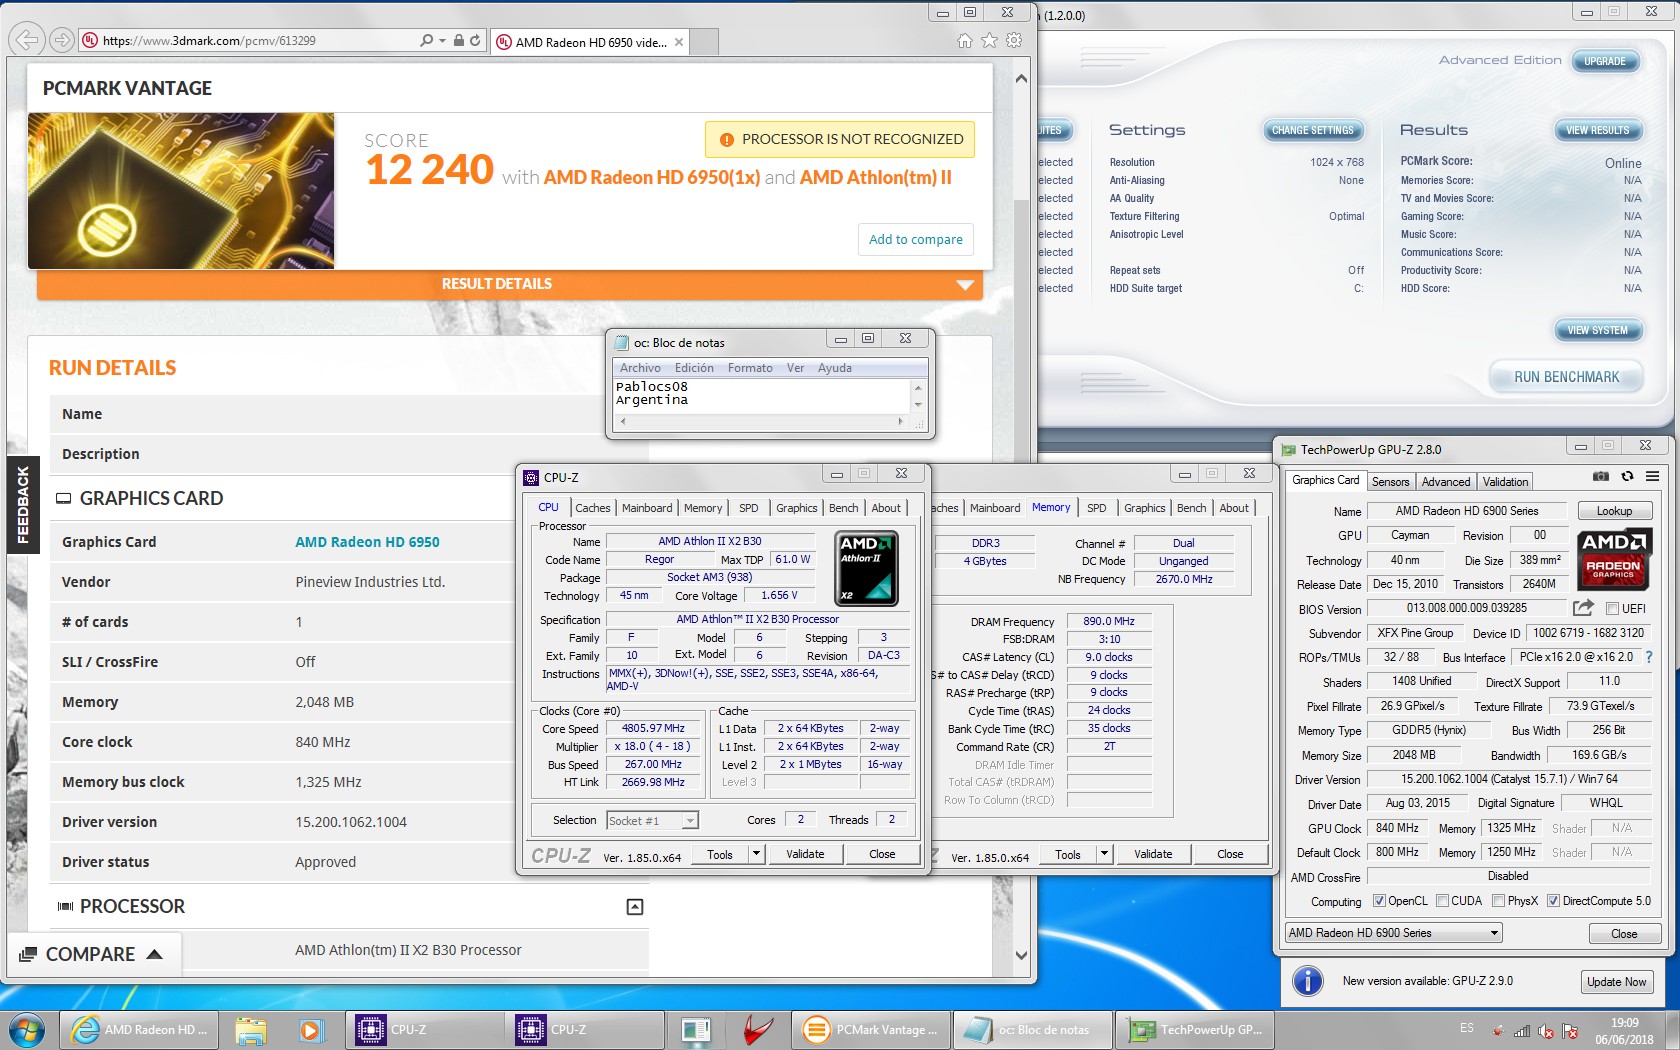Switch to the Caches tab in CPU-Z
This screenshot has height=1050, width=1680.
coord(592,508)
